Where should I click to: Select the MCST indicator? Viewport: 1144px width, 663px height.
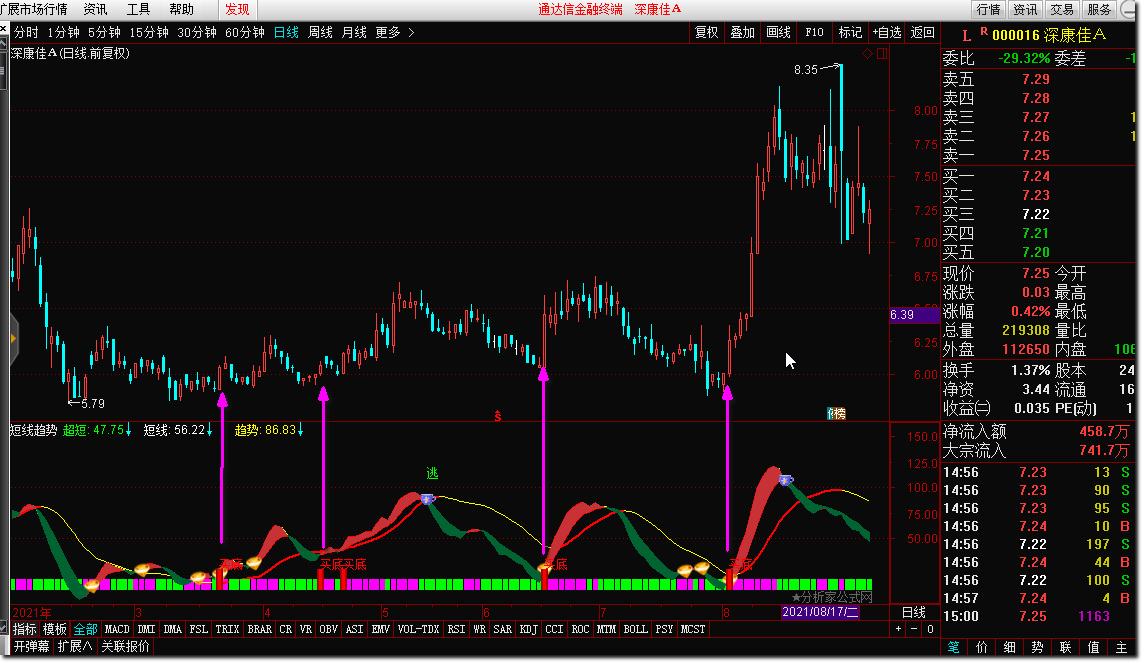click(x=692, y=629)
